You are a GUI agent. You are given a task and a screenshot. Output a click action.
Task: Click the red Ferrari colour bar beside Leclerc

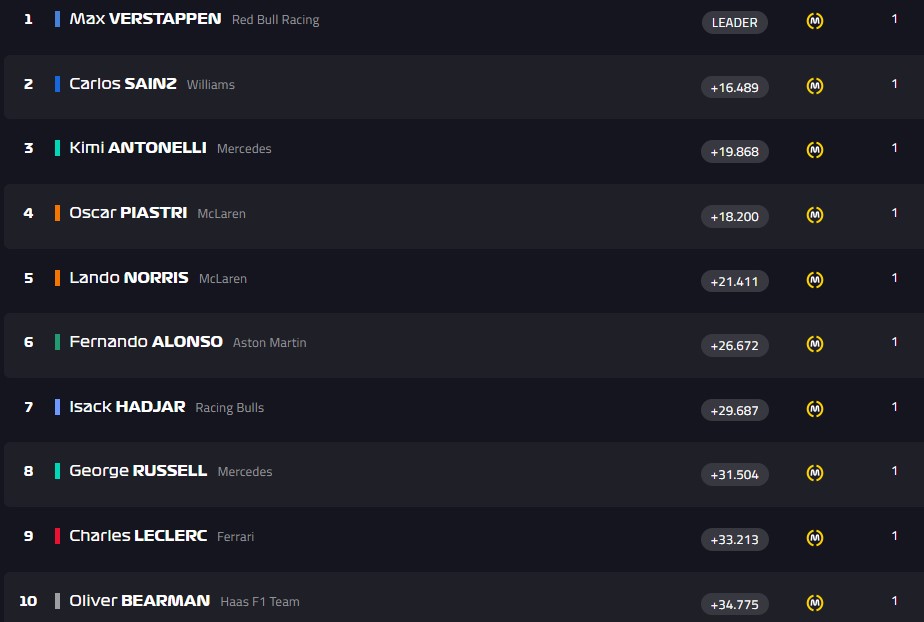[57, 536]
